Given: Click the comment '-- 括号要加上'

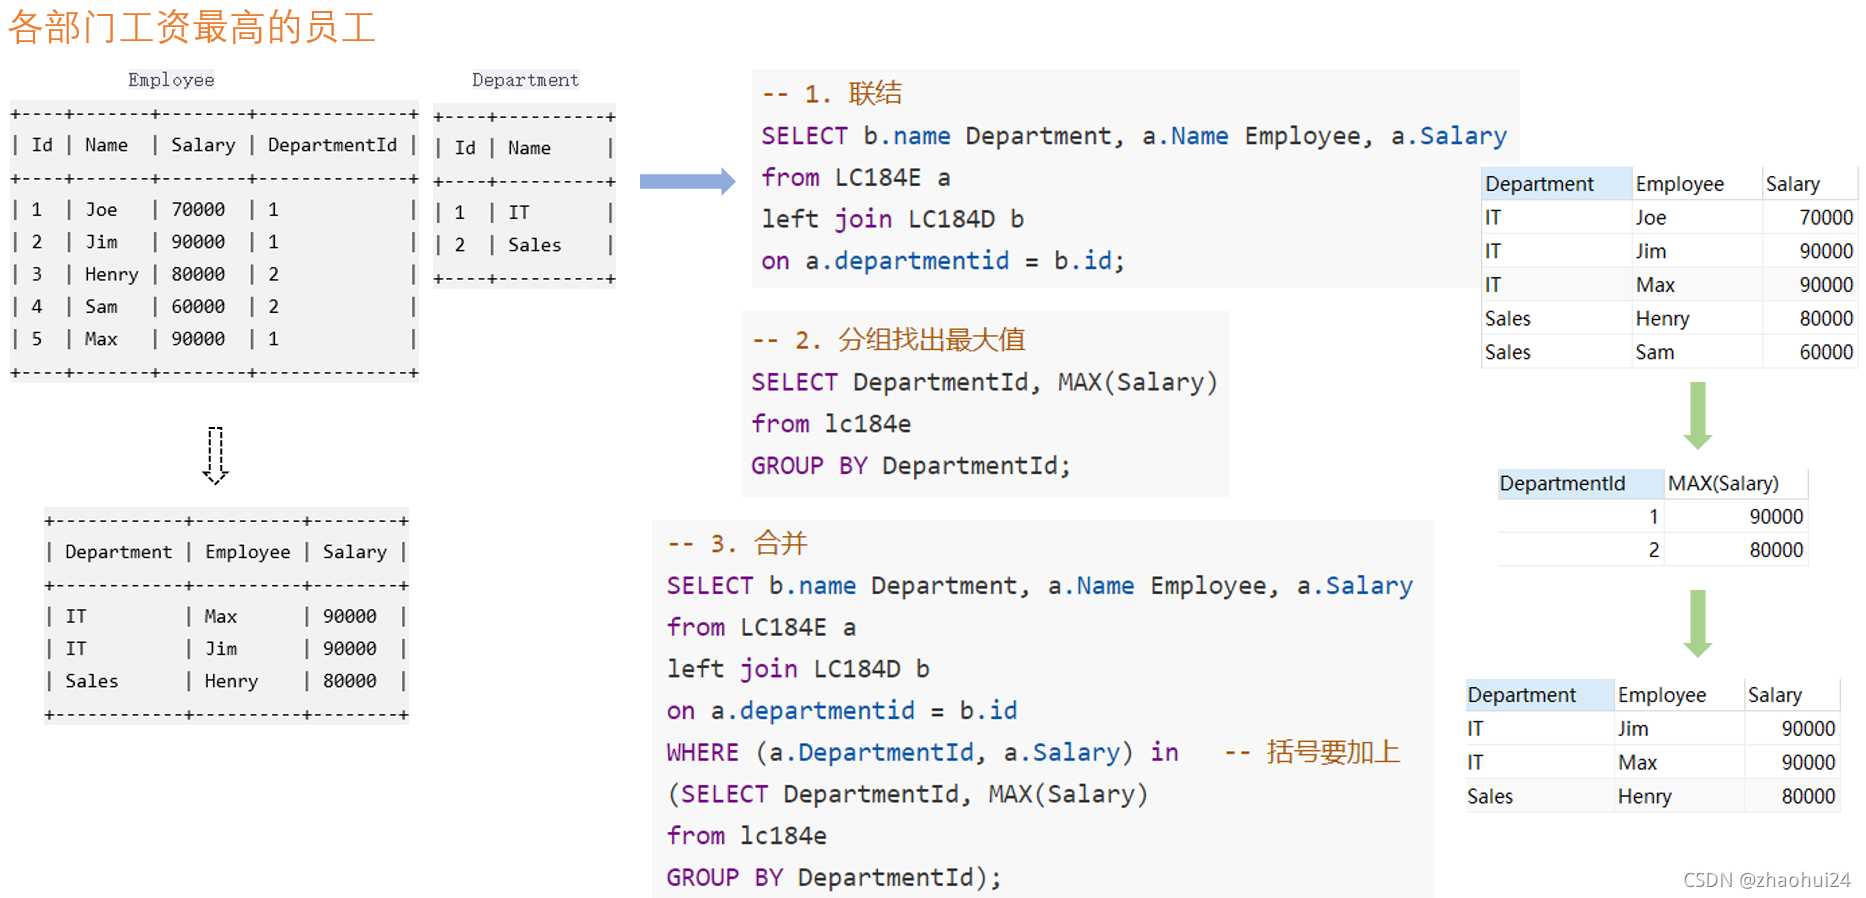Looking at the screenshot, I should pyautogui.click(x=1312, y=752).
